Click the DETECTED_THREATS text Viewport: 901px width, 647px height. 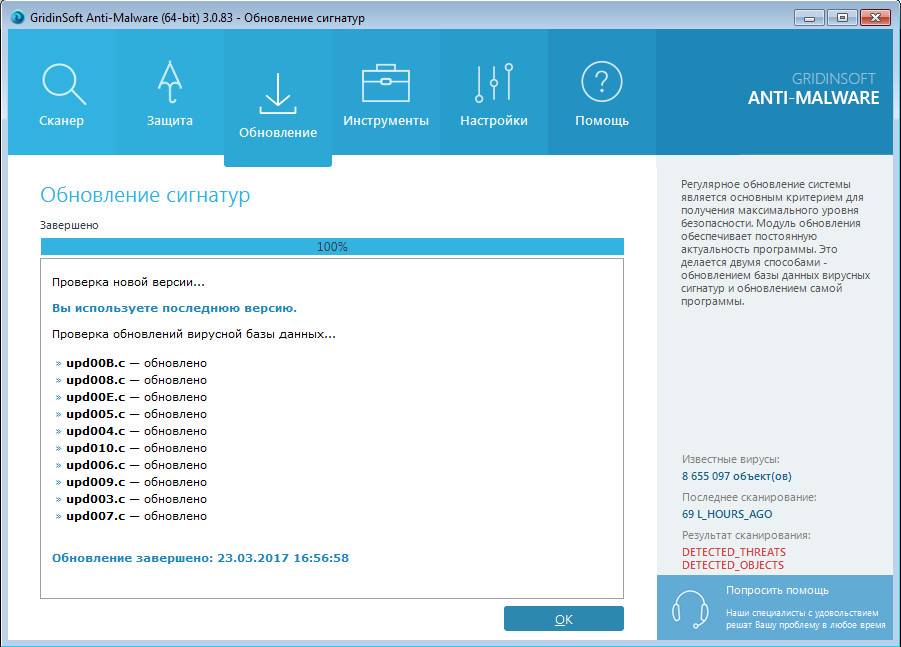pos(734,552)
